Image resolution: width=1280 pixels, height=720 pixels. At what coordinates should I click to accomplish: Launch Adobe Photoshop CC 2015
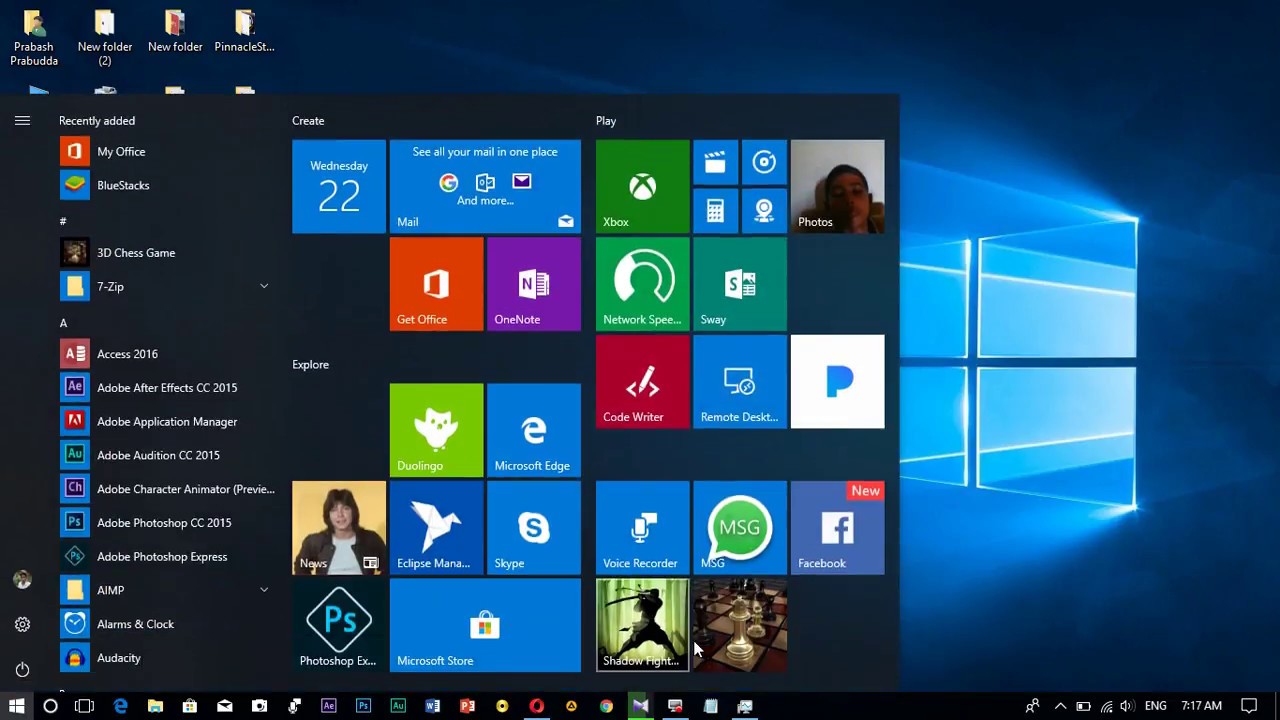coord(167,523)
